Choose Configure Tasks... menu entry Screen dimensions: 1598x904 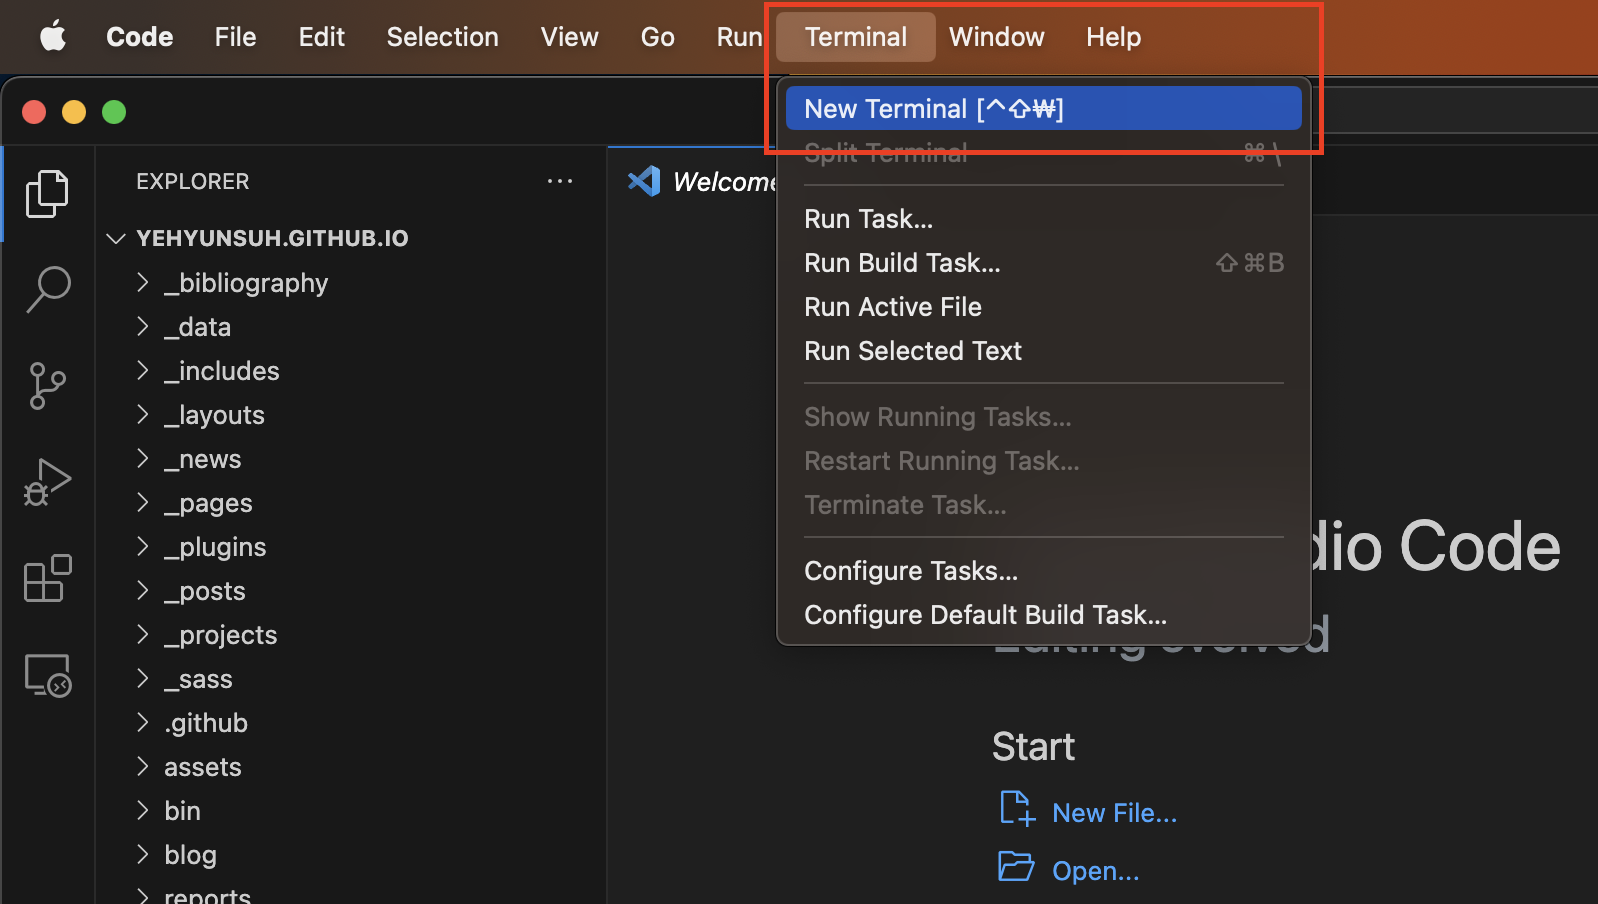pyautogui.click(x=1043, y=571)
